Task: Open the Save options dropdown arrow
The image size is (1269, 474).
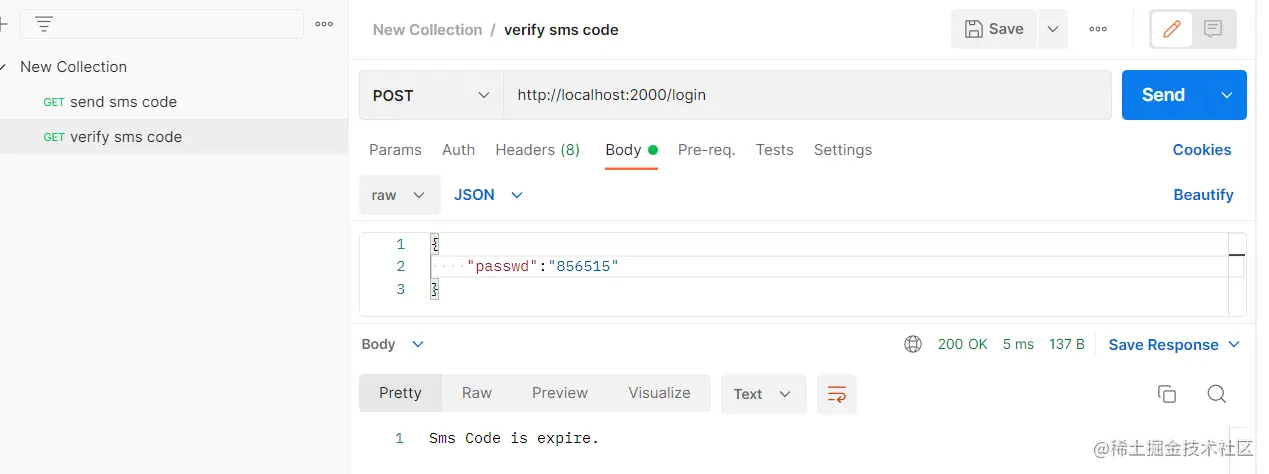Action: [x=1052, y=29]
